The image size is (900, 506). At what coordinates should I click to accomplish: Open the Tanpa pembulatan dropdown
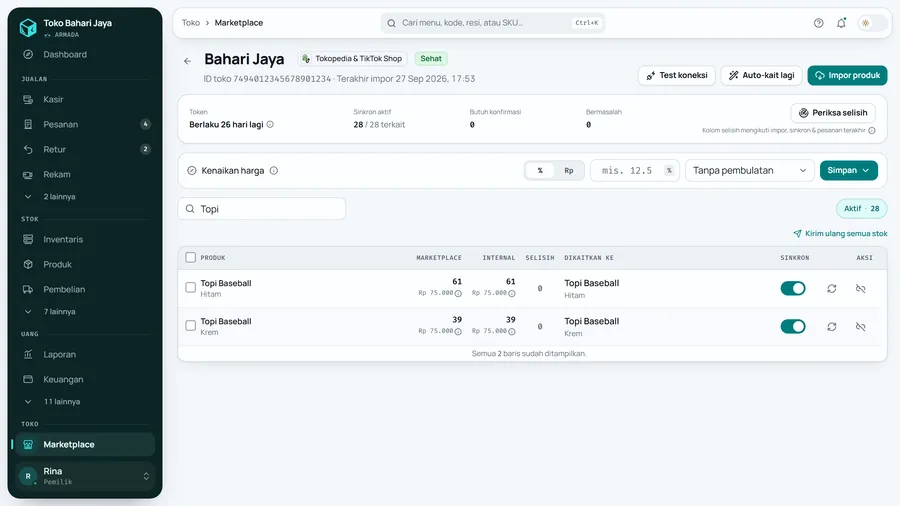click(x=750, y=170)
